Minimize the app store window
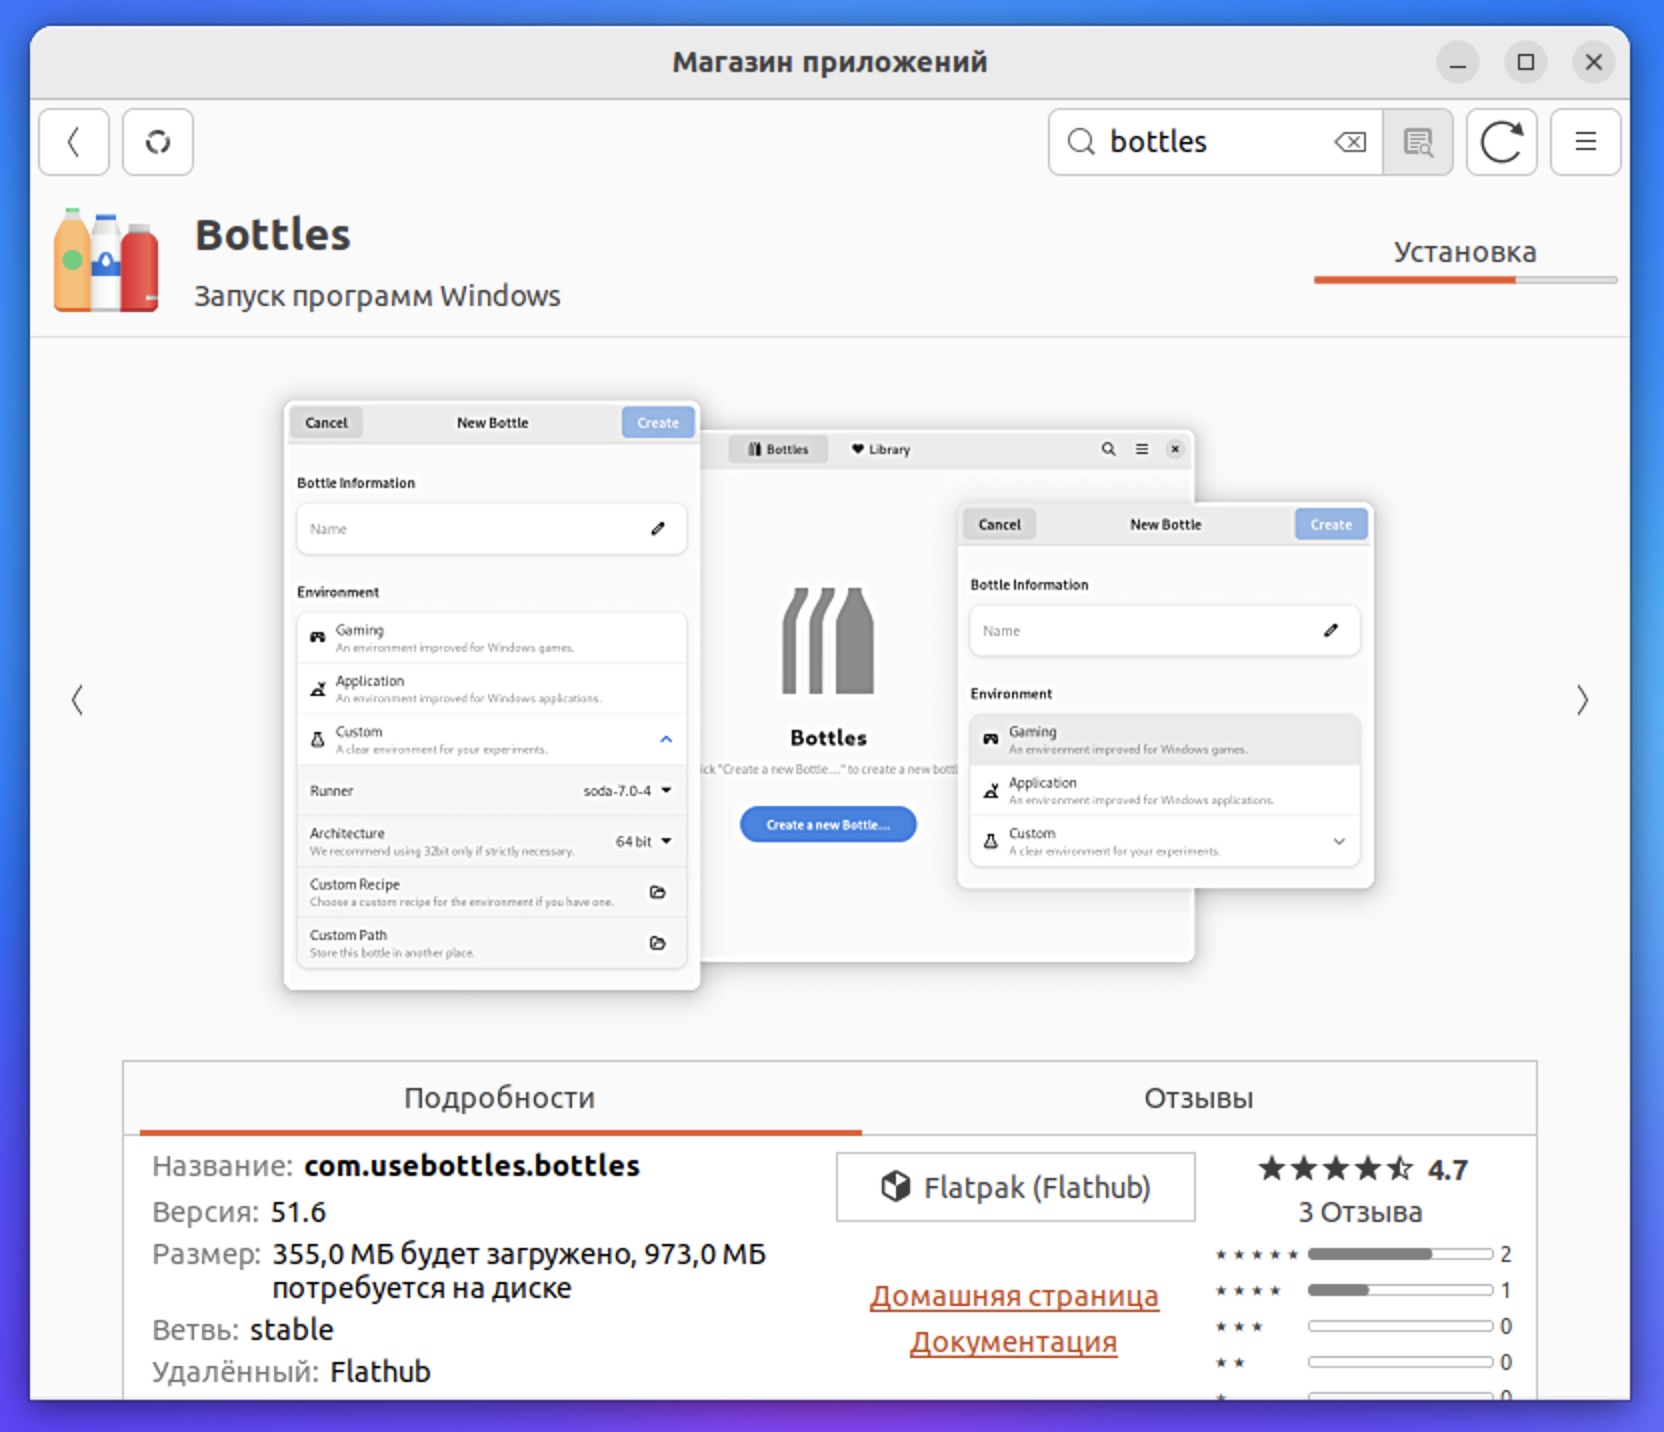The image size is (1664, 1432). tap(1458, 62)
